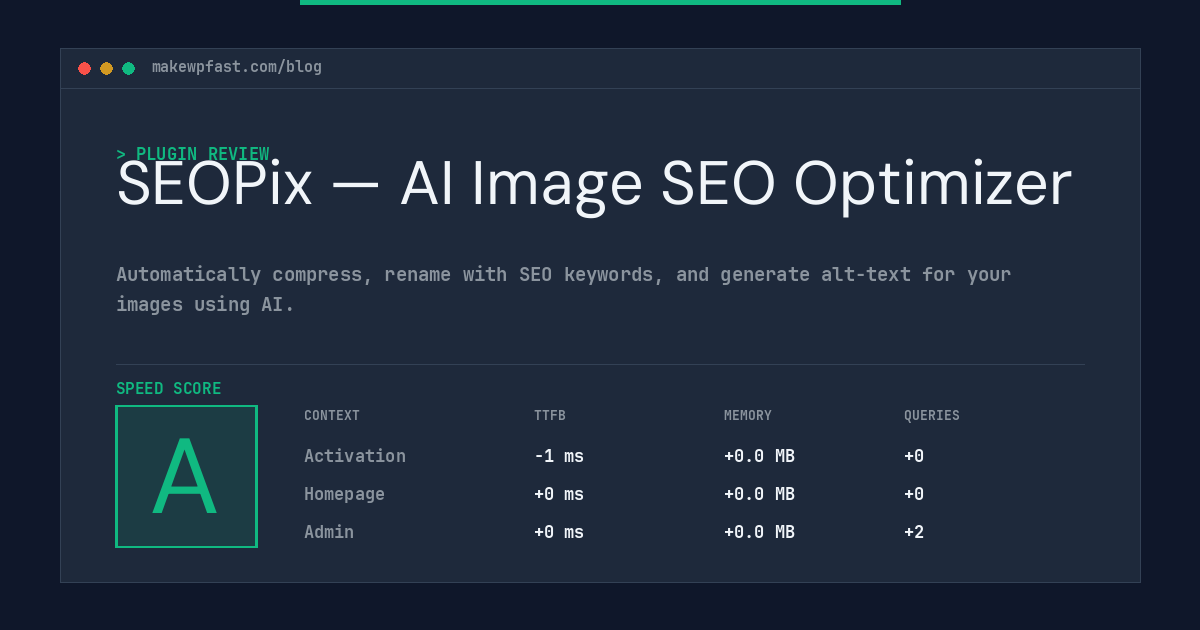Click the '> PLUGIN REVIEW' label

click(193, 154)
